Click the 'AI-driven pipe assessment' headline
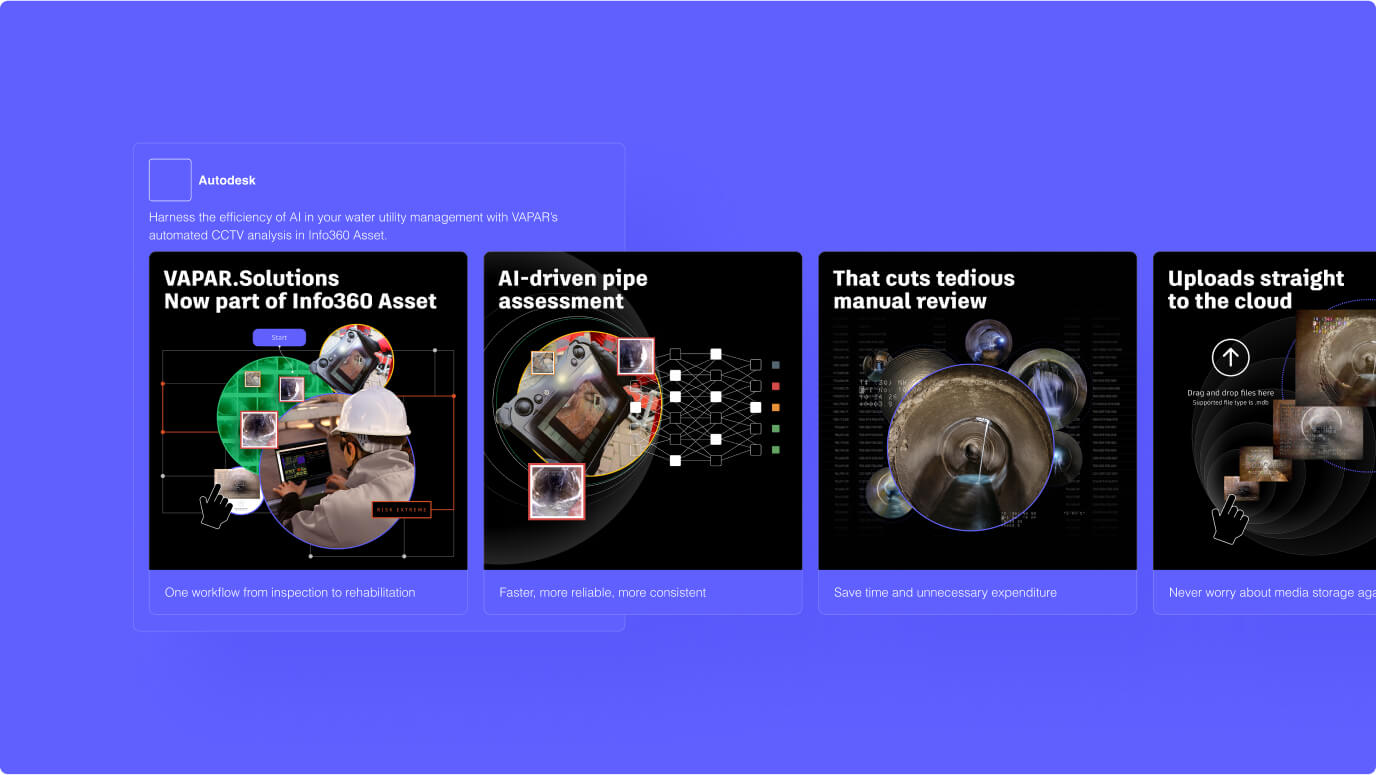The width and height of the screenshot is (1376, 775). (573, 290)
